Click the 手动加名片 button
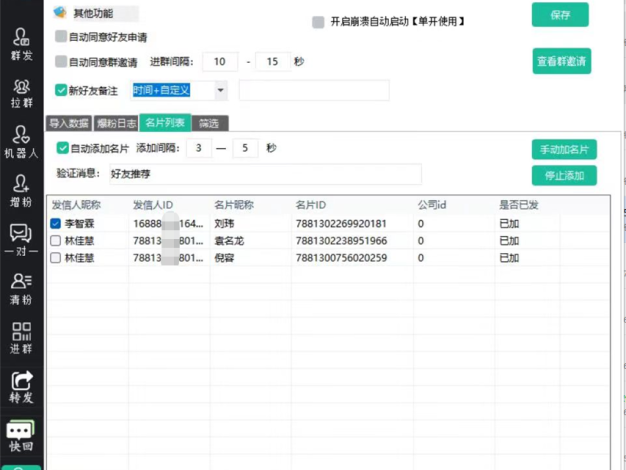 coord(564,149)
